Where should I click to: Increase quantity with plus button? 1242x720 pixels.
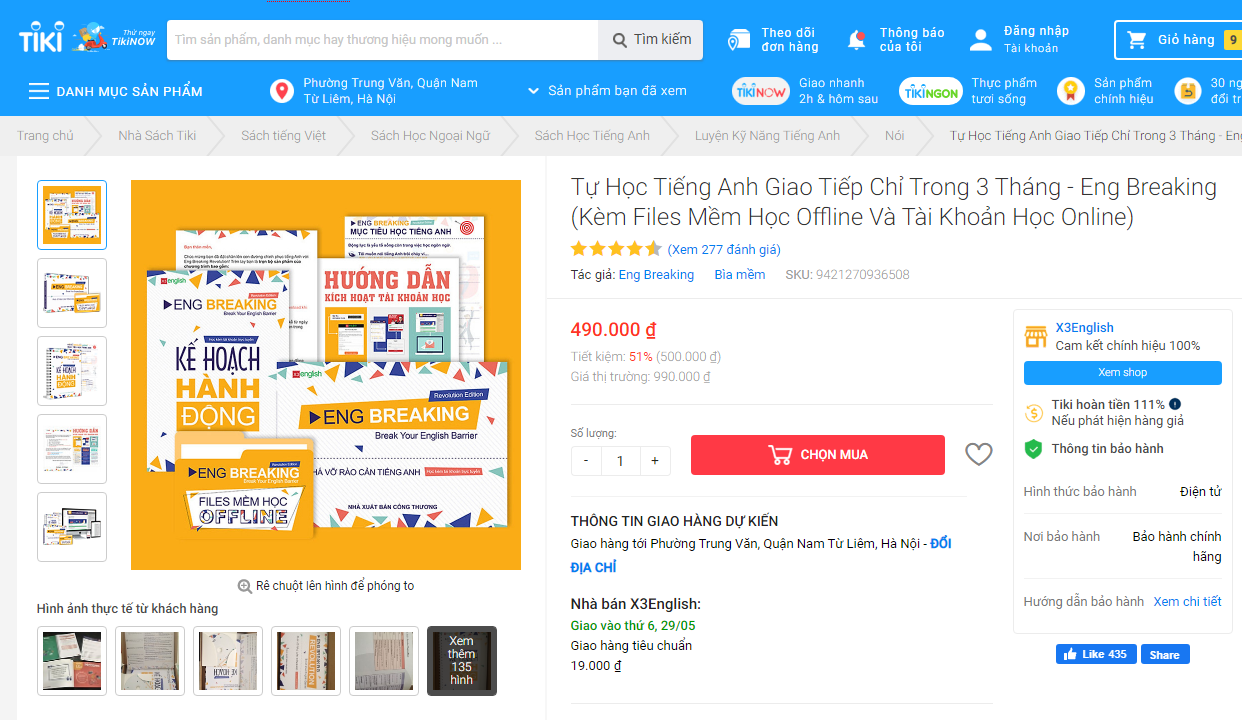655,461
